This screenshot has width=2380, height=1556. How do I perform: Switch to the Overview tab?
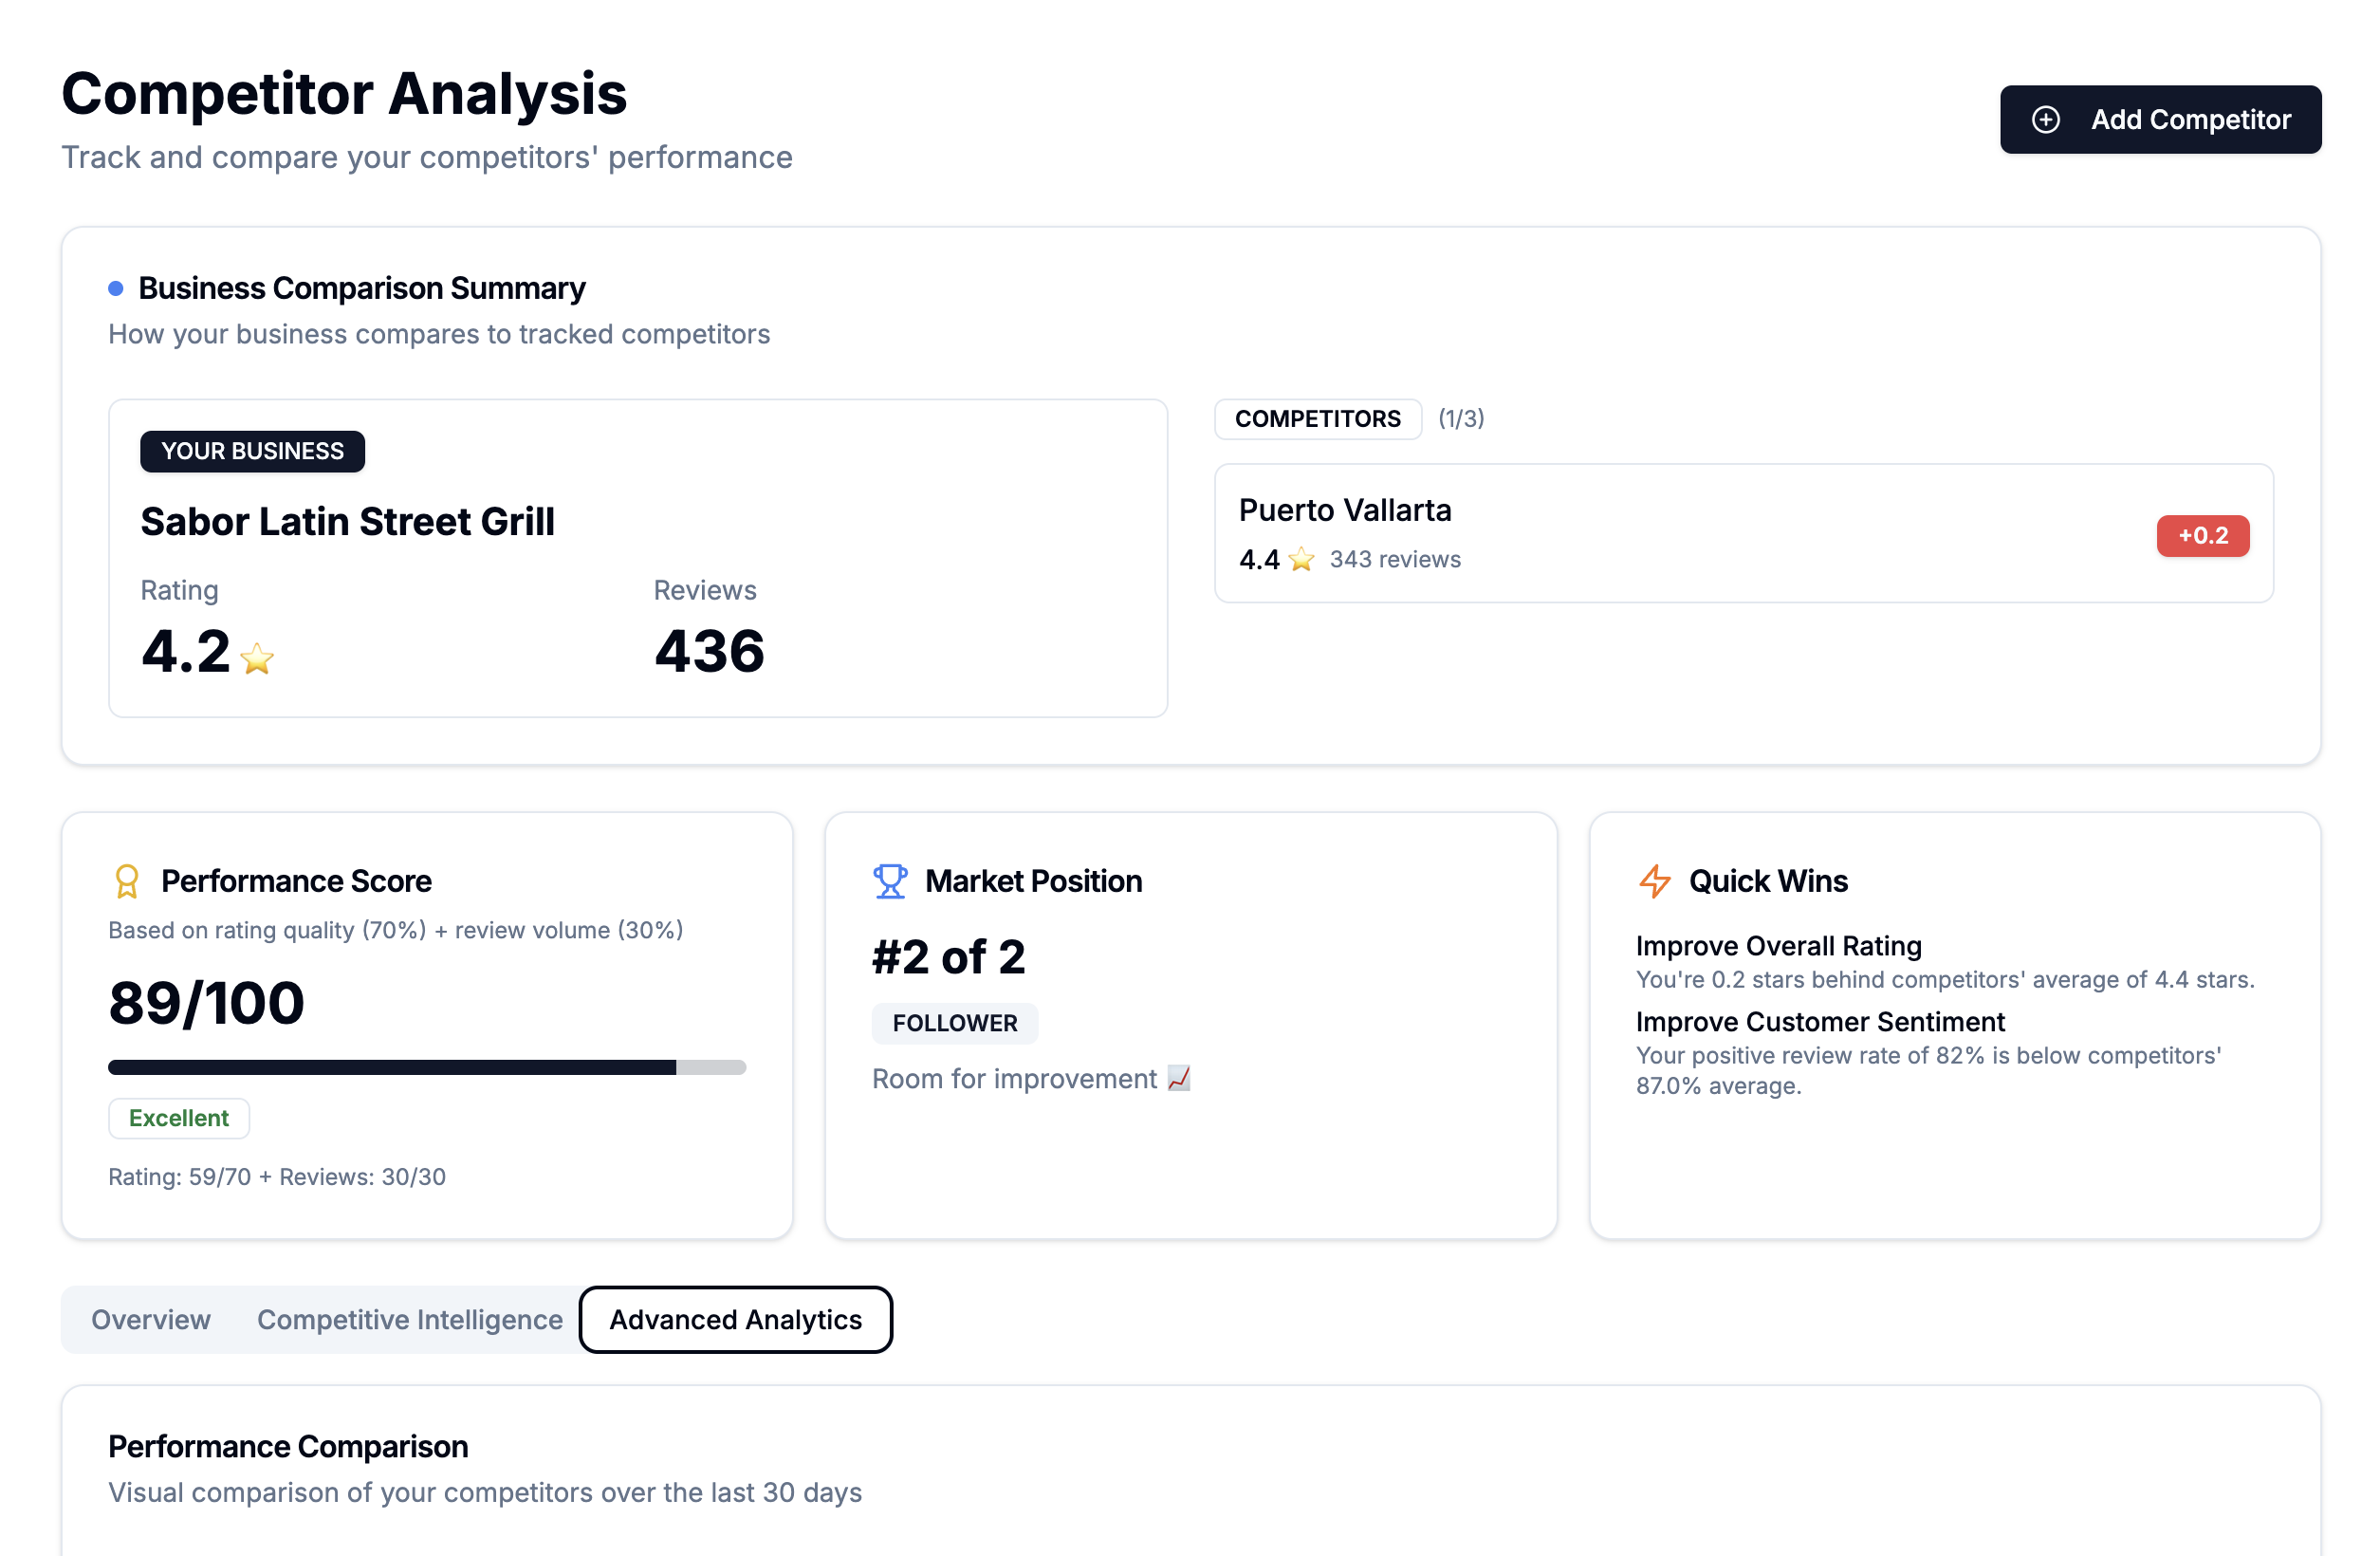pyautogui.click(x=151, y=1319)
